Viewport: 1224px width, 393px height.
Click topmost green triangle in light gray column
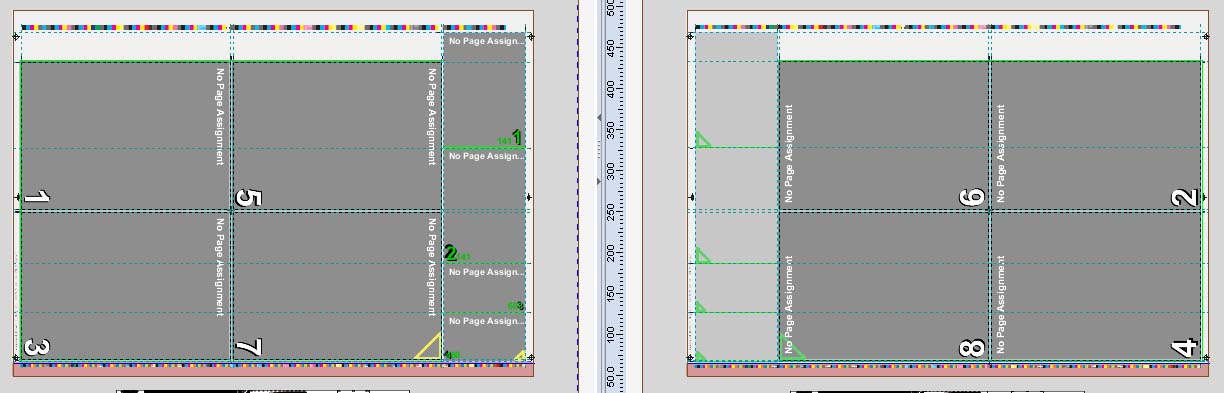(702, 140)
